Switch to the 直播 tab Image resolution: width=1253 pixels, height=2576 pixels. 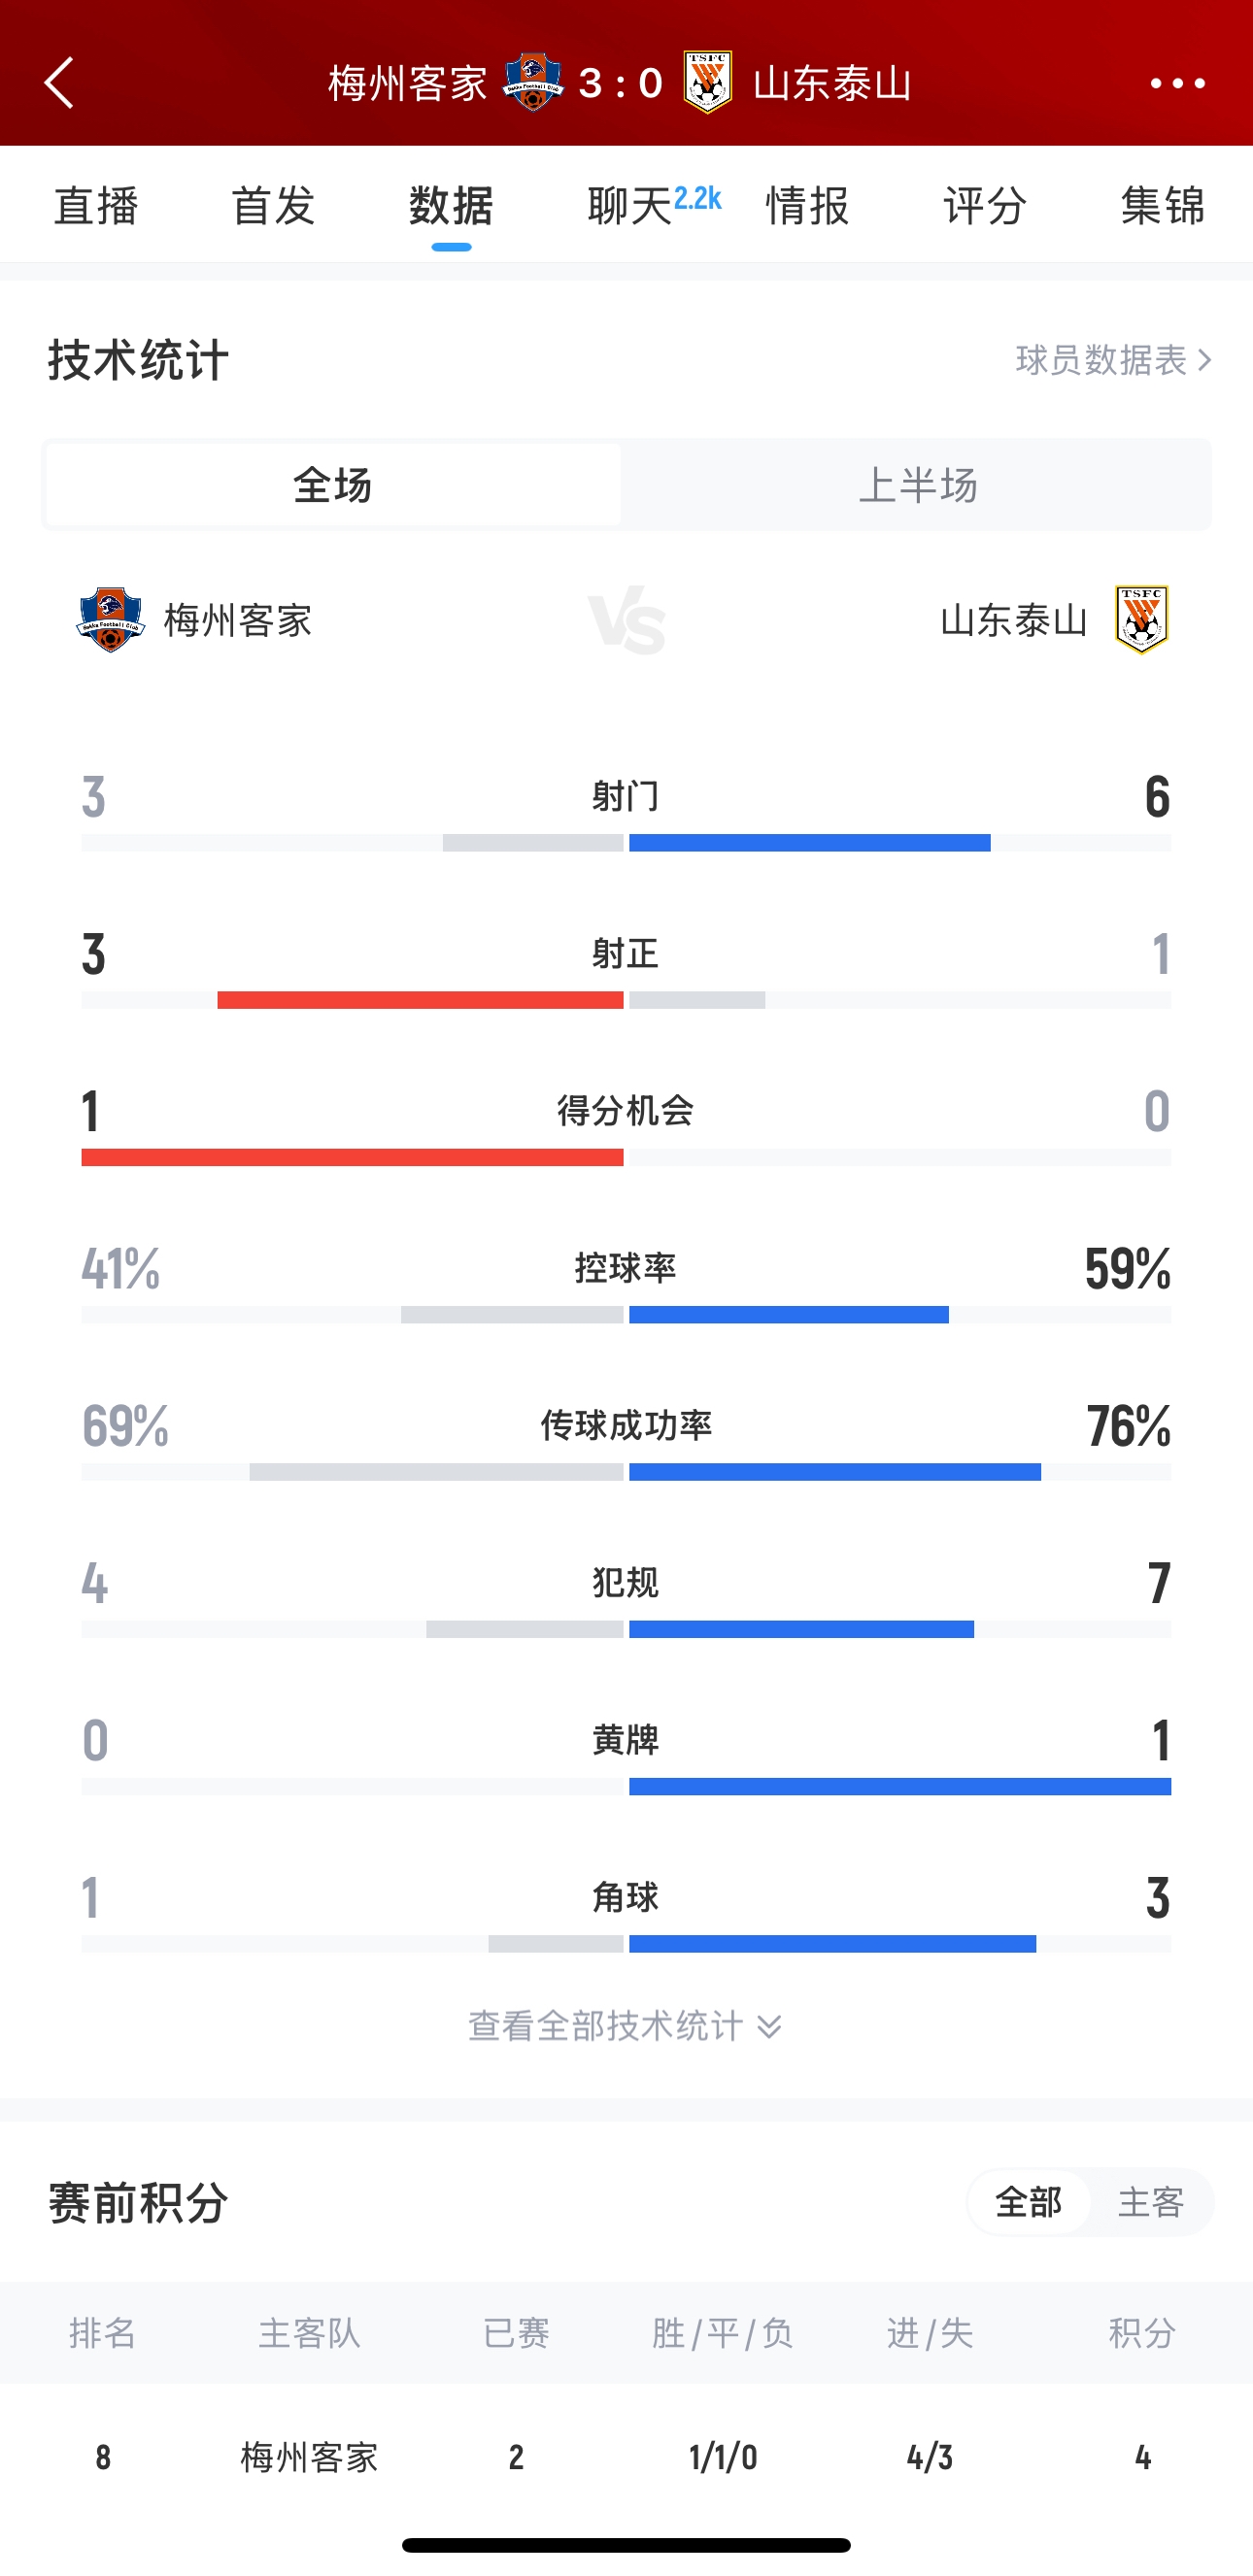(x=96, y=206)
